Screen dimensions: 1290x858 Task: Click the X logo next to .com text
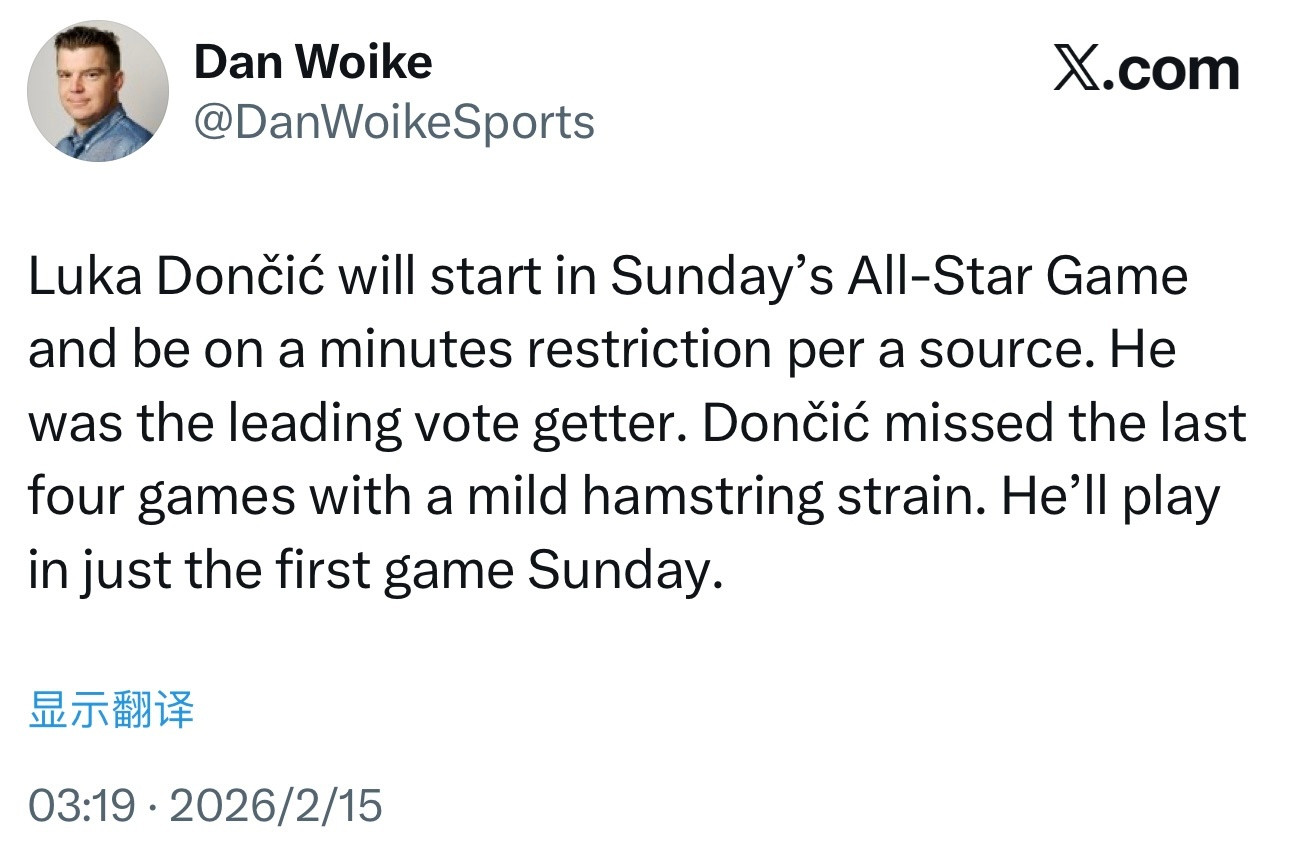click(x=1078, y=66)
